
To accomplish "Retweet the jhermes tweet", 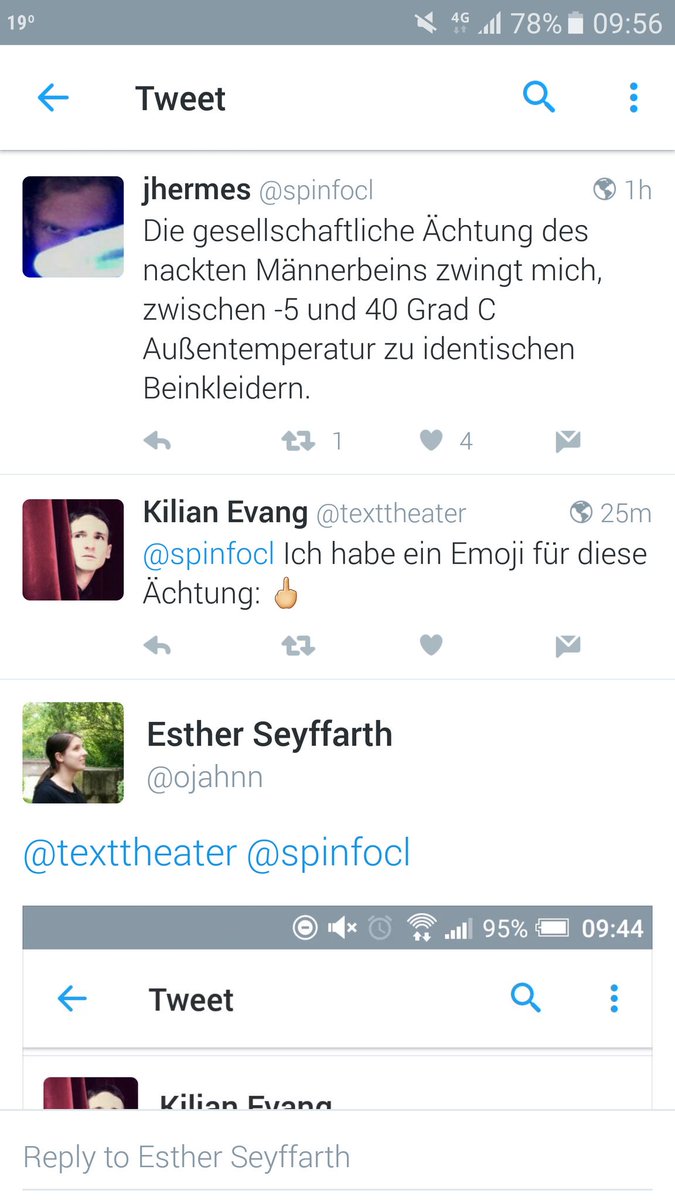I will pos(299,441).
